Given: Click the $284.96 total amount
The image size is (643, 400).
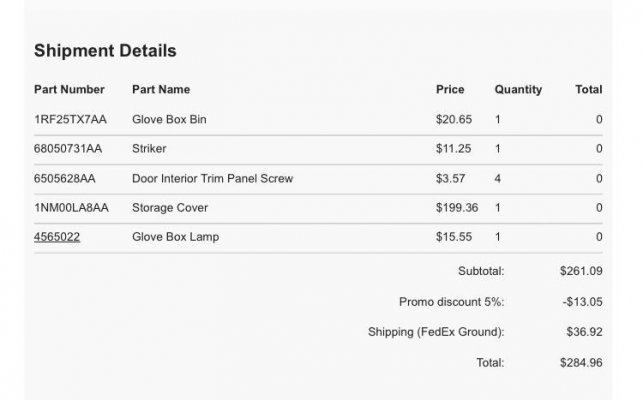Looking at the screenshot, I should (581, 363).
